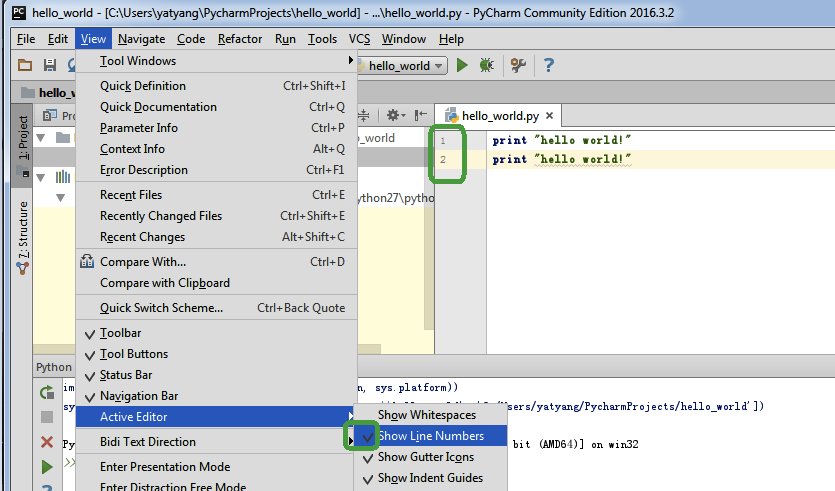This screenshot has width=835, height=491.
Task: Open the Tools menu
Action: point(322,39)
